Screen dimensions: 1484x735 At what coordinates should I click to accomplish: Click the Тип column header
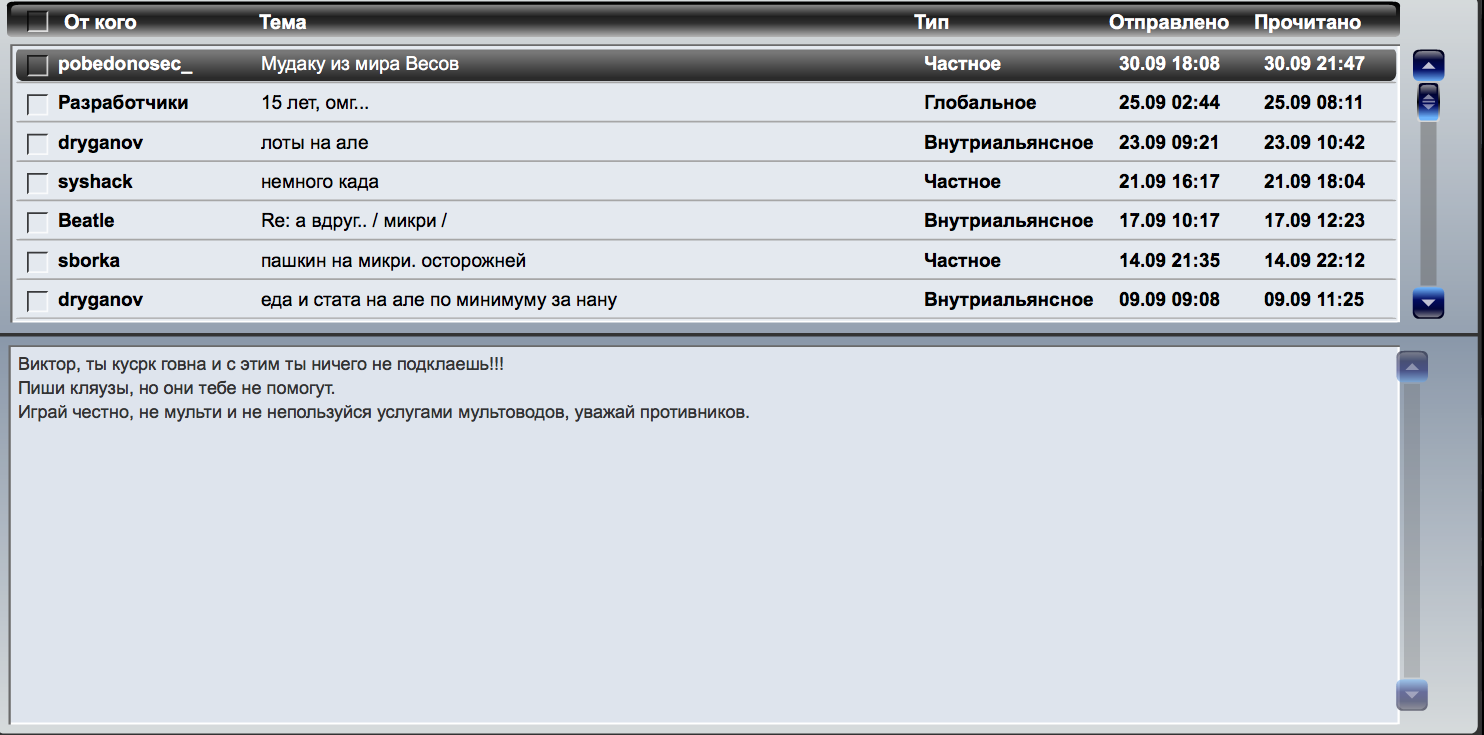coord(931,22)
